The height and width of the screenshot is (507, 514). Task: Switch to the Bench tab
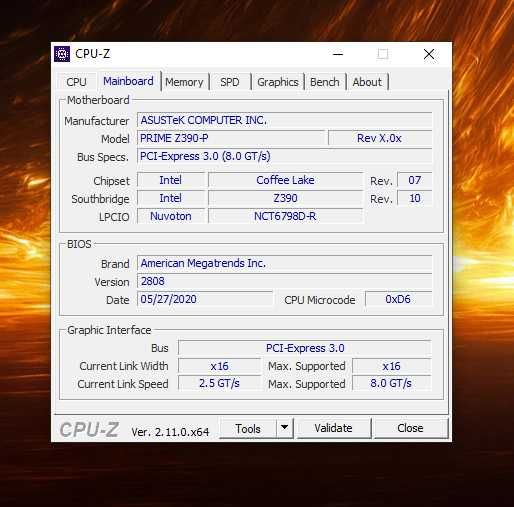(325, 82)
